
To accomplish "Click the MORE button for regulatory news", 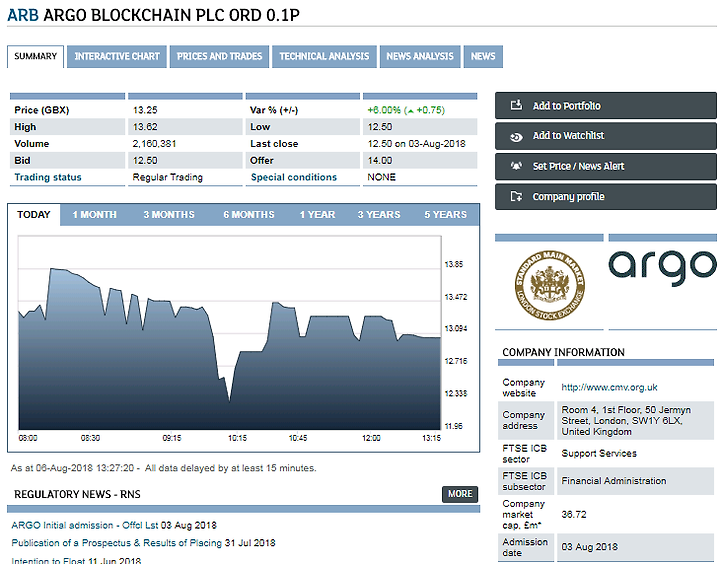I will [460, 494].
